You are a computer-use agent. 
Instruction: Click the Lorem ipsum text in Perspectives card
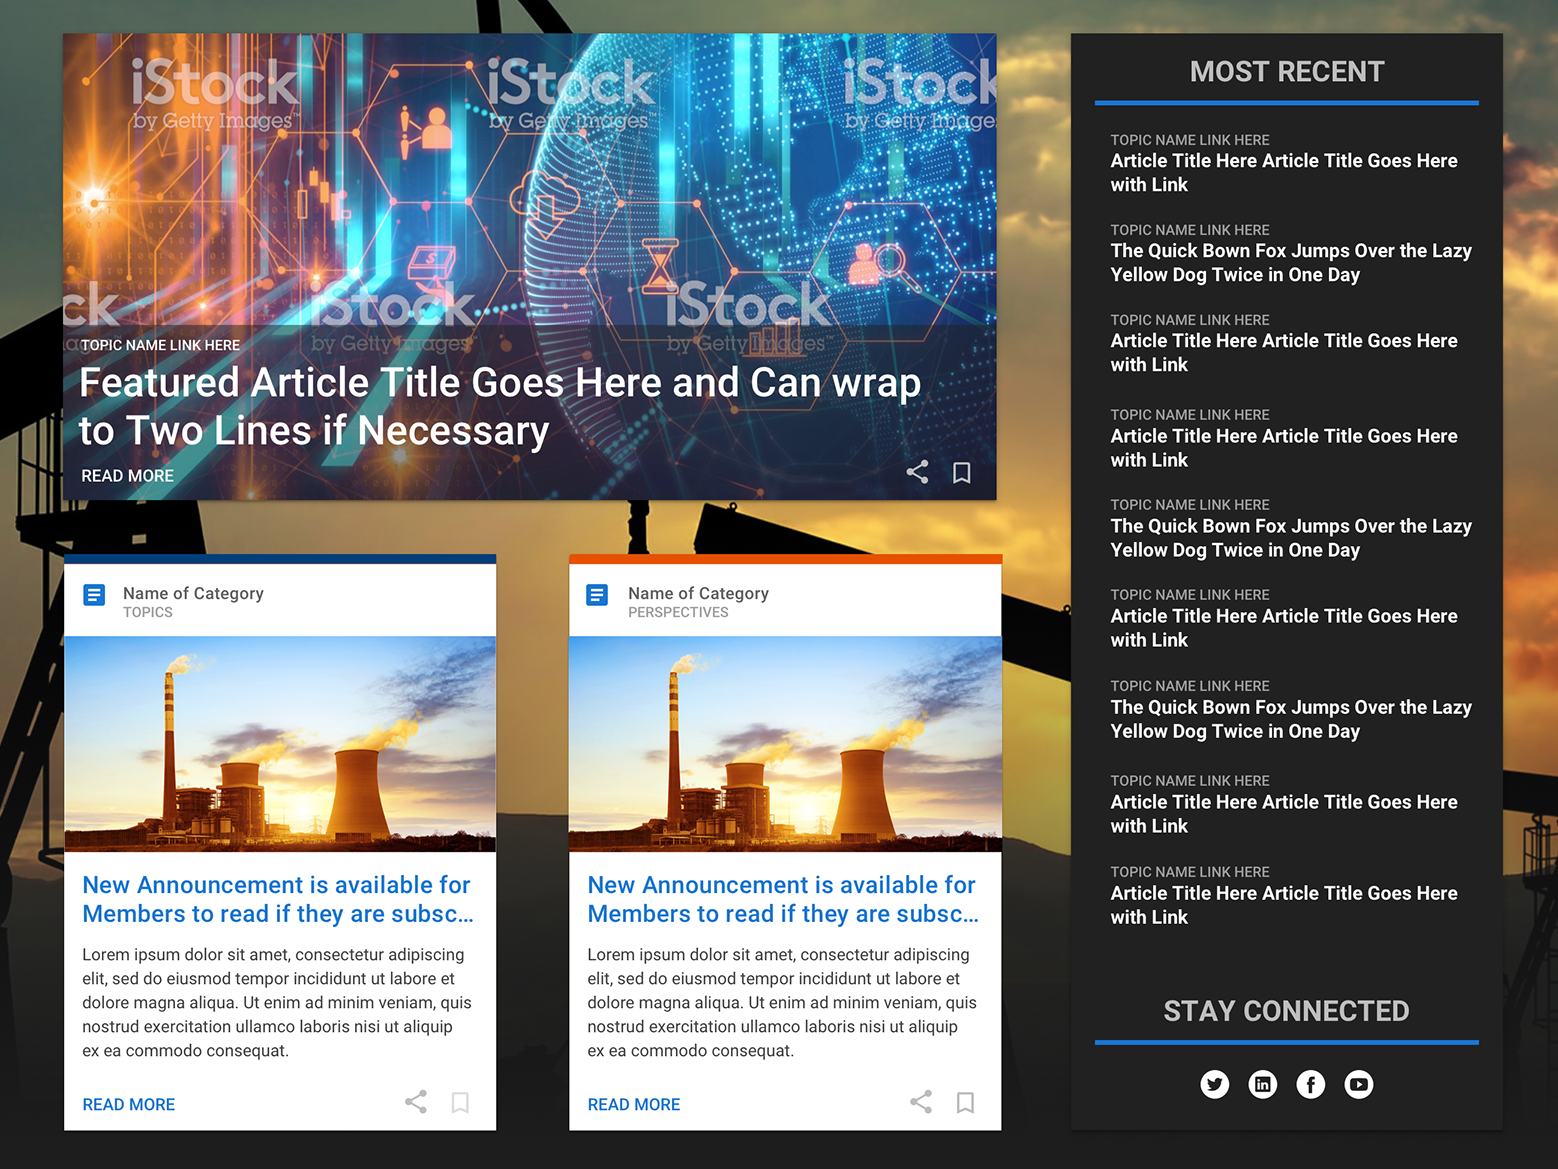point(782,1003)
